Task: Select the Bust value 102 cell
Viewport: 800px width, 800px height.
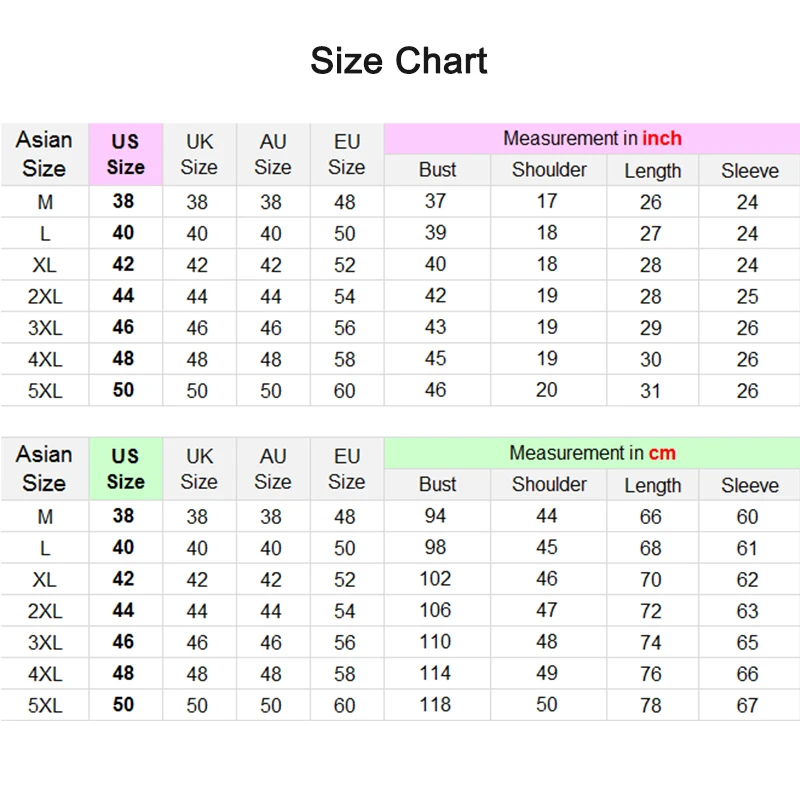Action: [x=437, y=579]
